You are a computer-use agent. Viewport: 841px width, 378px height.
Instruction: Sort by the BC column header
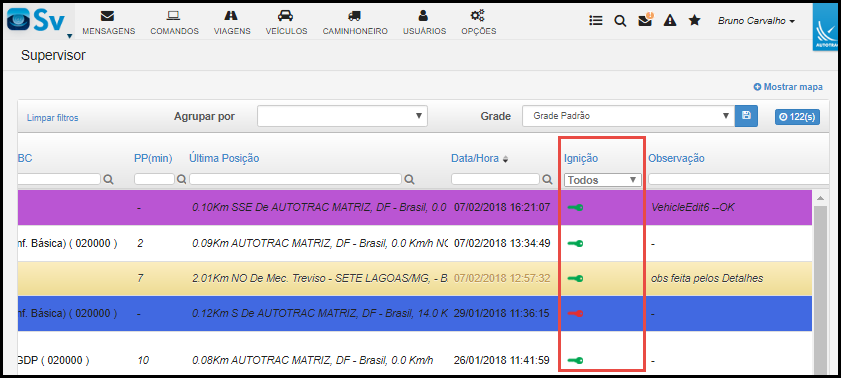[25, 158]
